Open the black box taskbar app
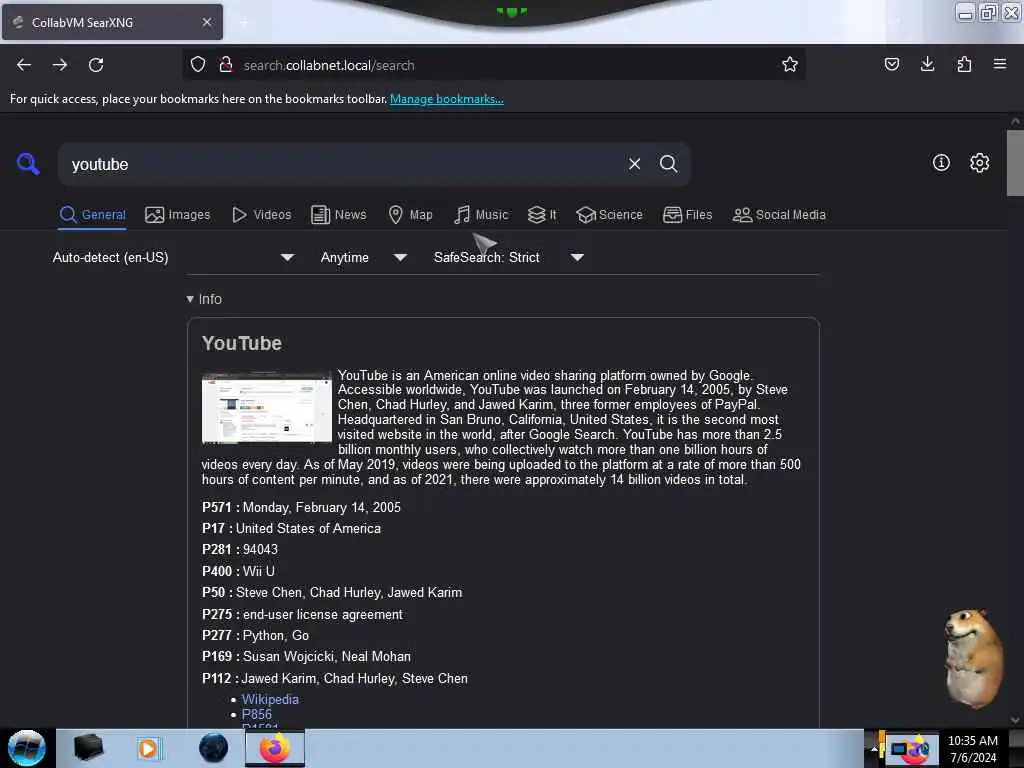This screenshot has height=768, width=1024. pyautogui.click(x=88, y=748)
